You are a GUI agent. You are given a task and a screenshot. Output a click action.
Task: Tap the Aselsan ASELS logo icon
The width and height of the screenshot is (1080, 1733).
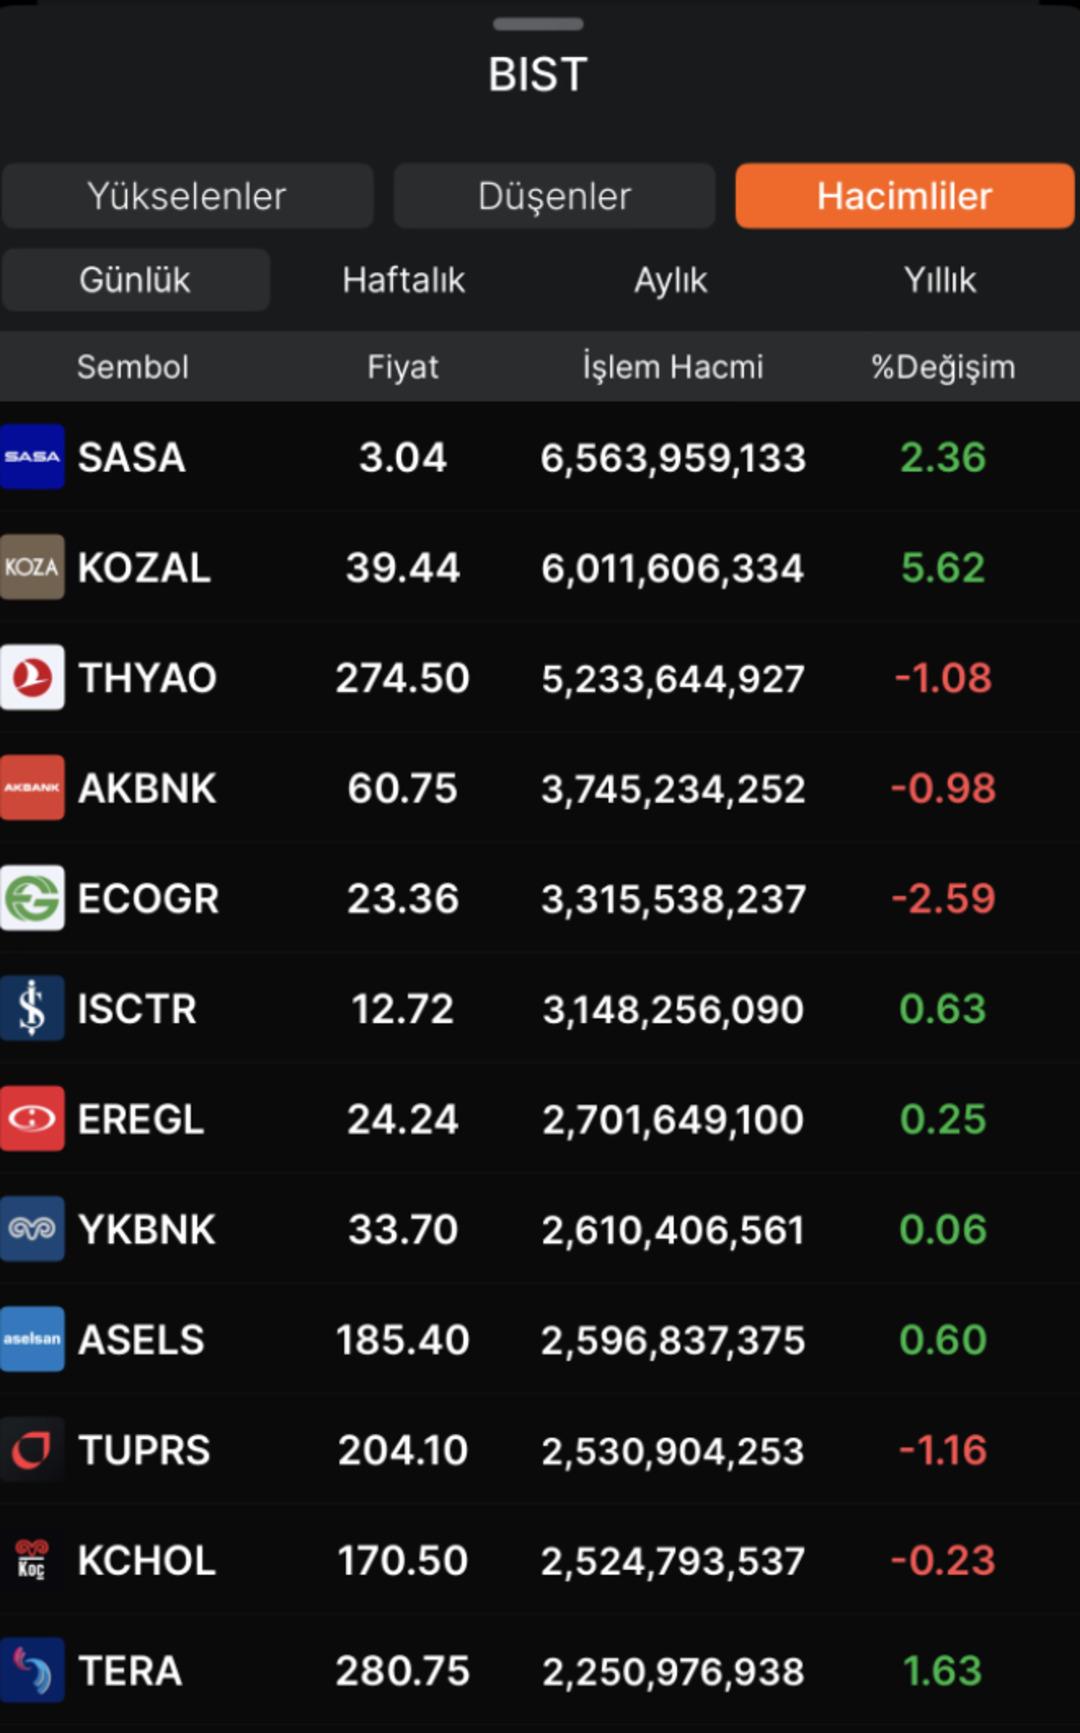(x=33, y=1339)
